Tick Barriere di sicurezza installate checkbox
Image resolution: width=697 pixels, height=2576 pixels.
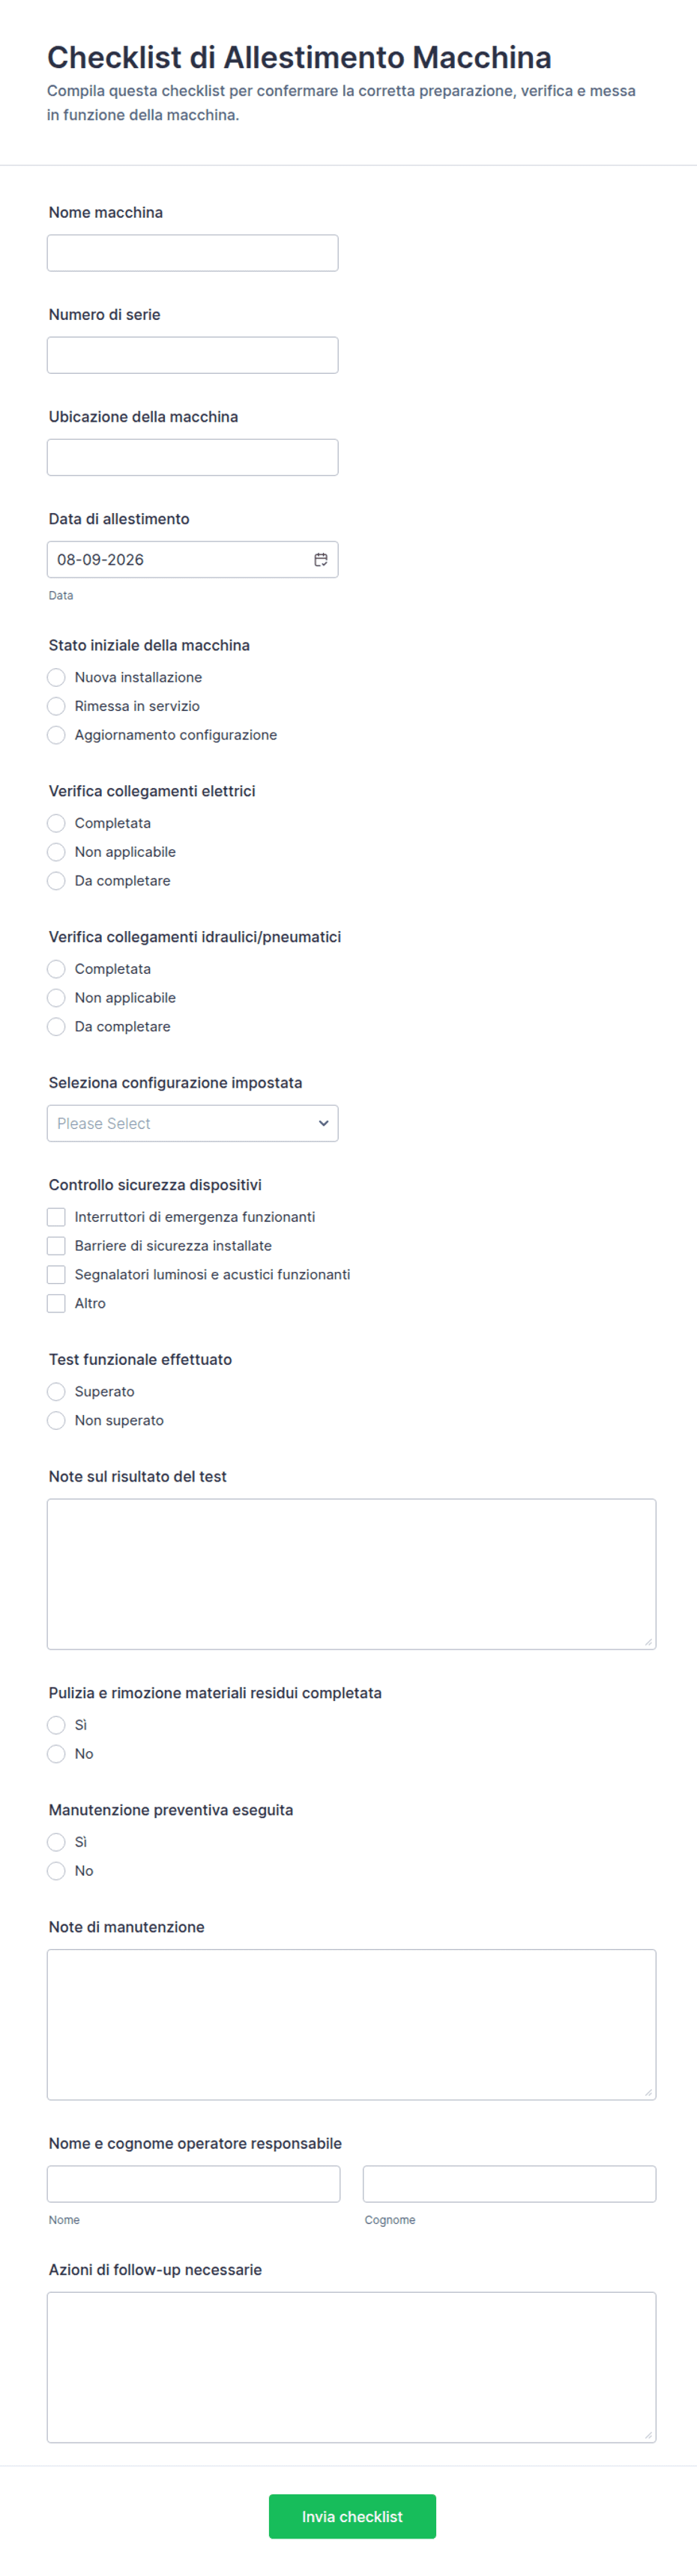click(56, 1246)
